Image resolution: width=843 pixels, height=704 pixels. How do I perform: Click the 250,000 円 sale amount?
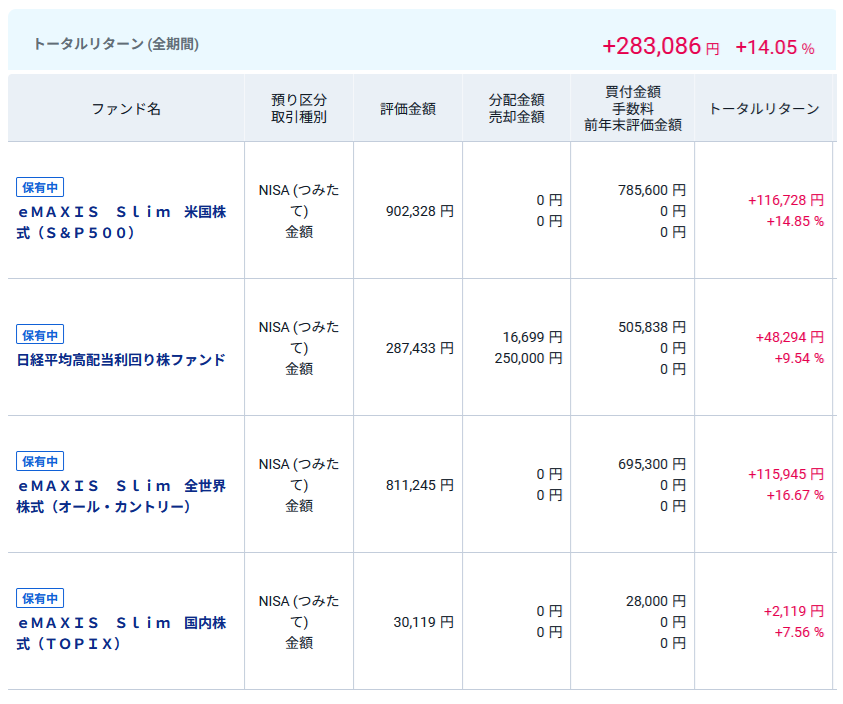(528, 358)
